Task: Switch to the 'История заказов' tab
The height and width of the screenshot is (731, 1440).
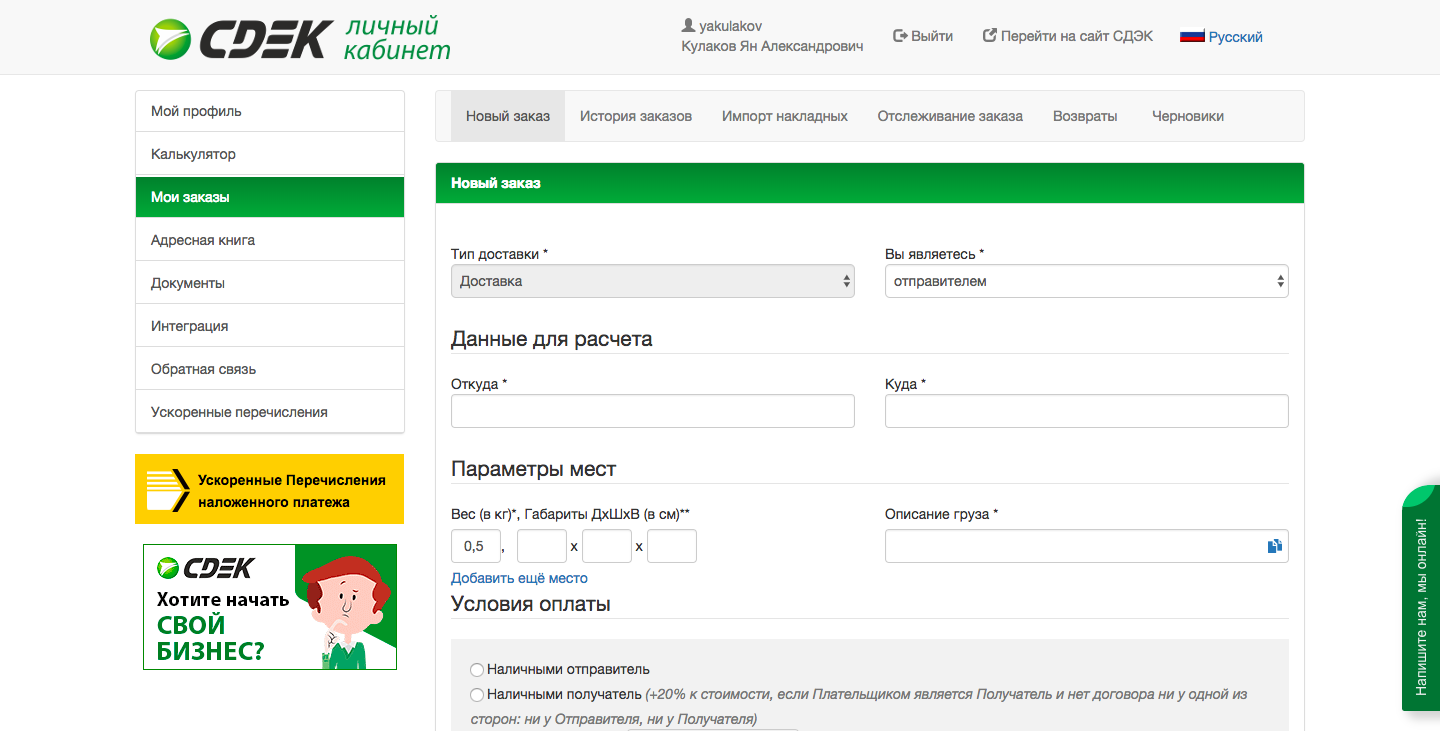Action: point(636,116)
